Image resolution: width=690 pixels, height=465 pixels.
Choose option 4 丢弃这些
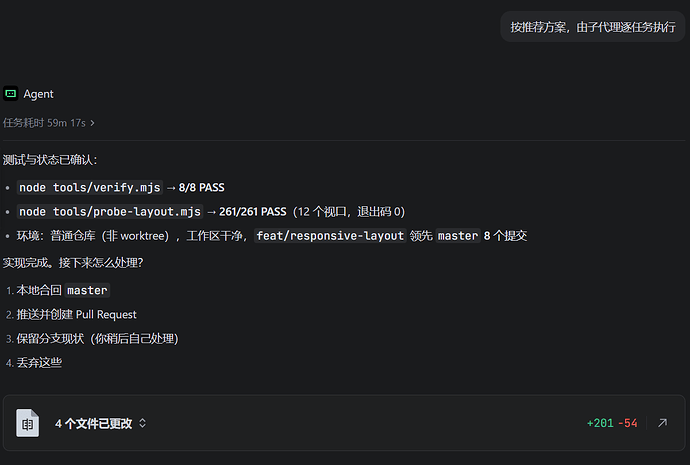(34, 362)
